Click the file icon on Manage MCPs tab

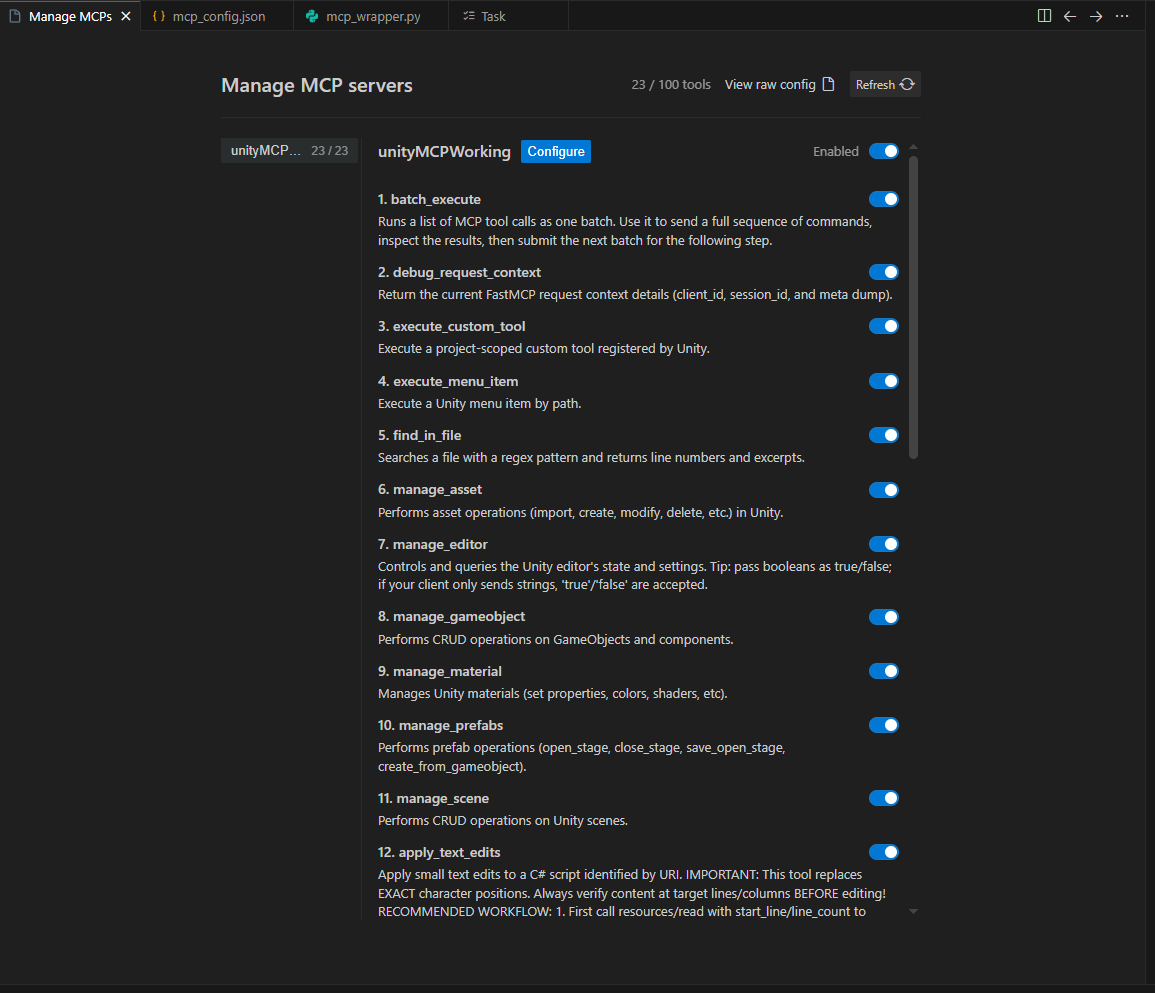pos(15,16)
